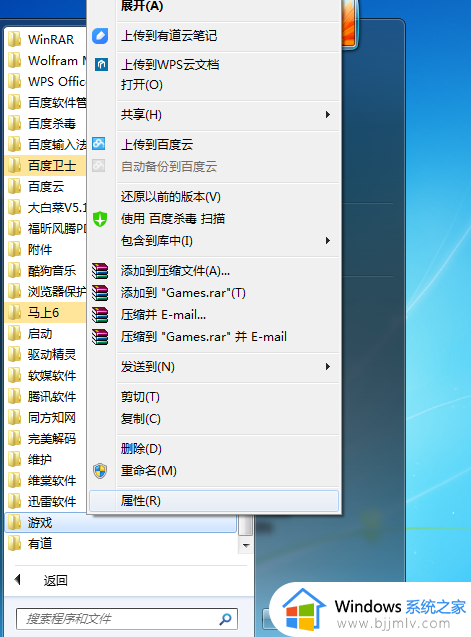This screenshot has height=637, width=471.
Task: Open the 完美解码 folder
Action: 46,439
